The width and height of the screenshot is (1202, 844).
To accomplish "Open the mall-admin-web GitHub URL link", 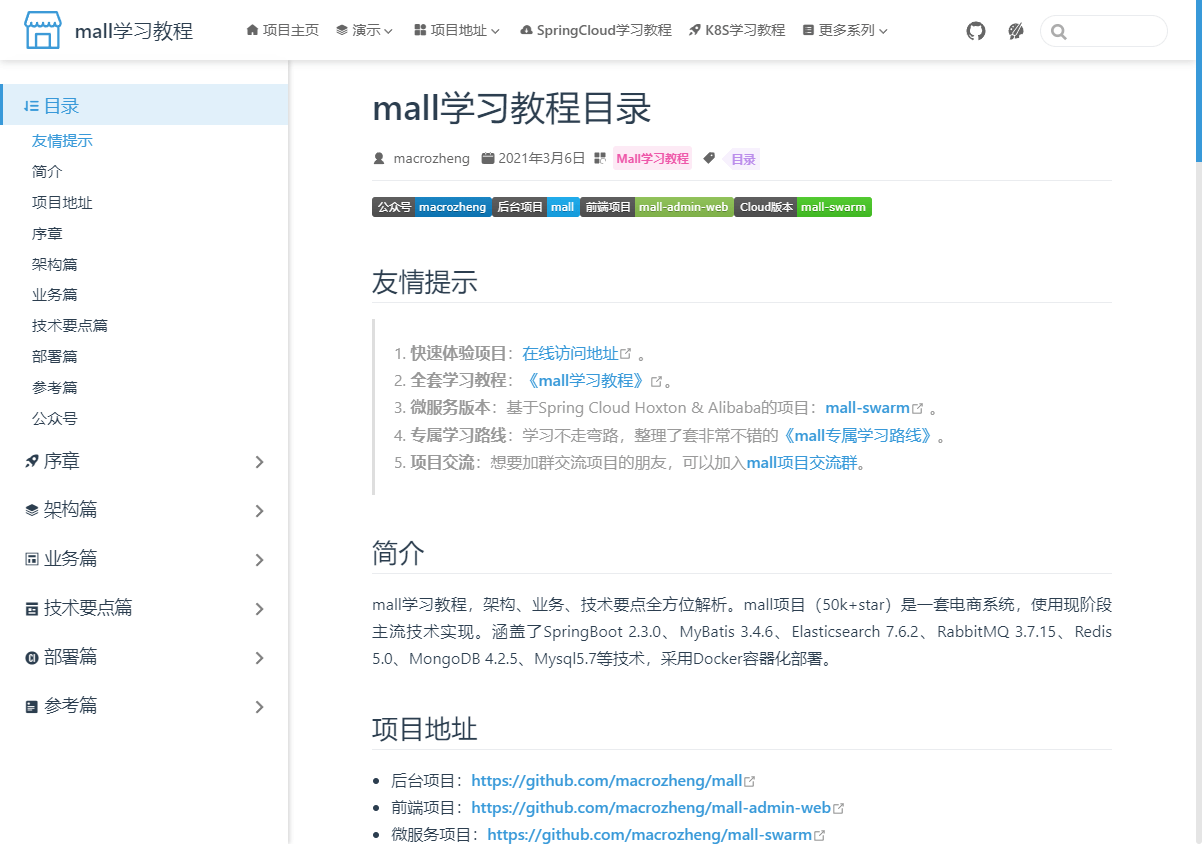I will 651,808.
